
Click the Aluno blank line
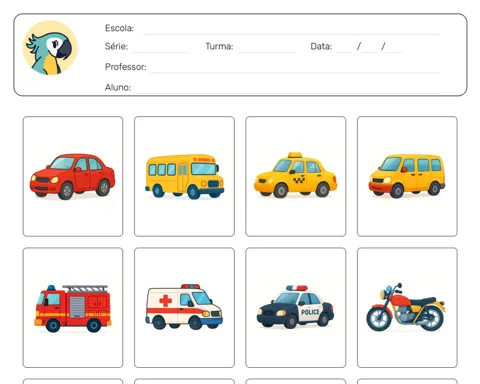[288, 92]
